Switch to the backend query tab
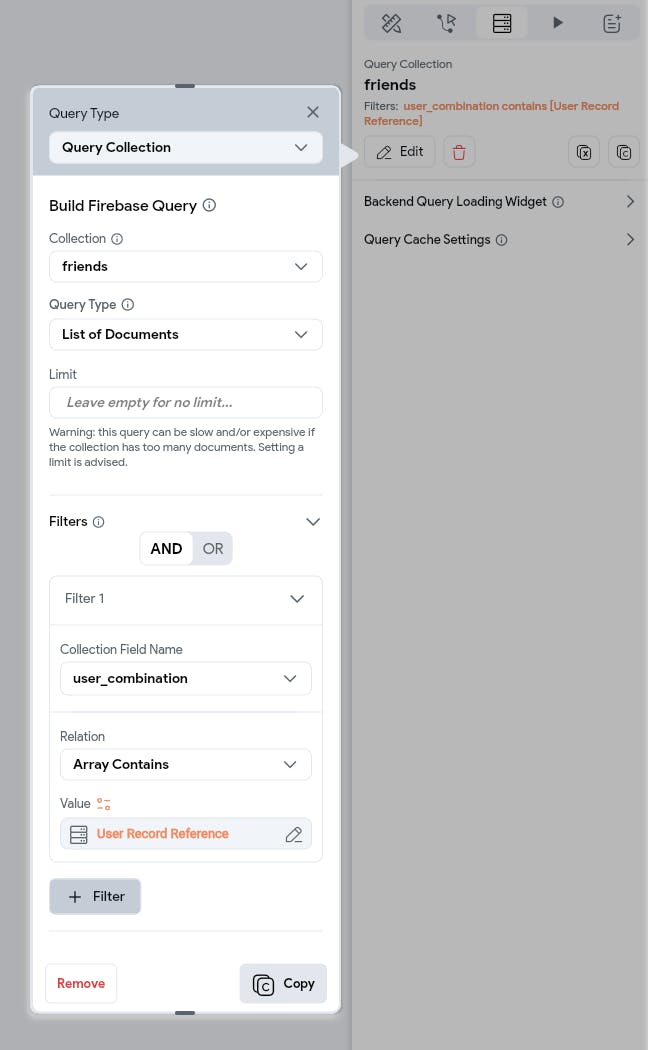The height and width of the screenshot is (1050, 648). click(502, 22)
